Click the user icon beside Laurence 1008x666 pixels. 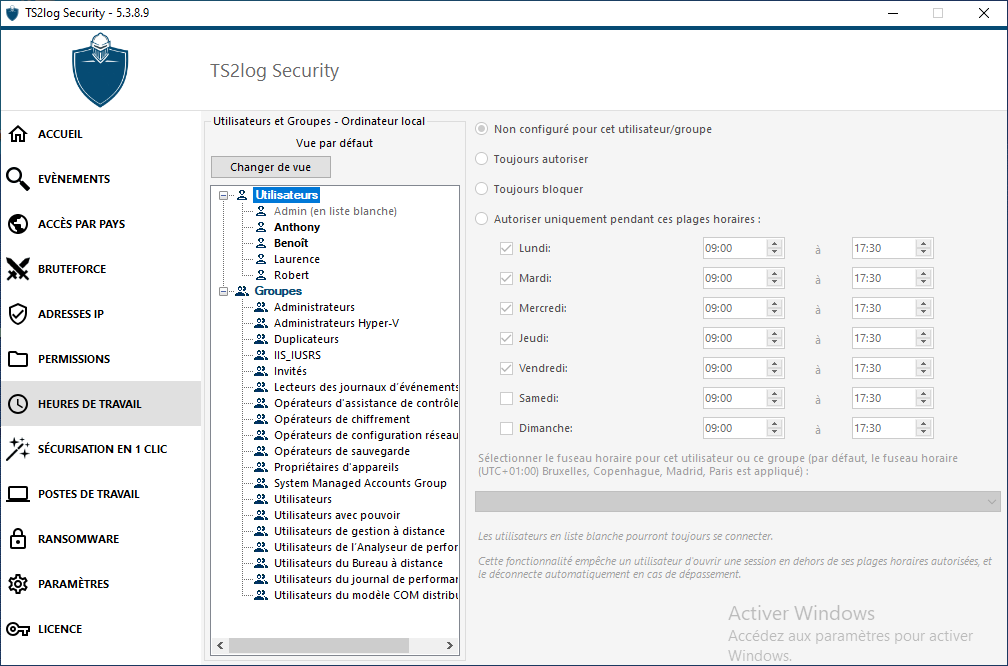tap(261, 259)
